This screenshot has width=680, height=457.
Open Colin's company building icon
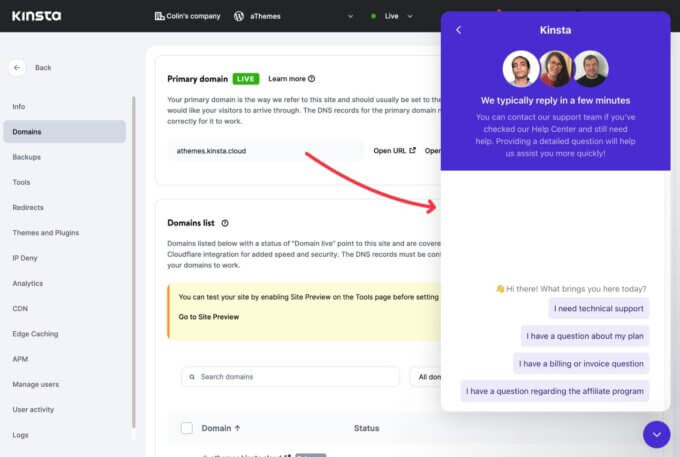(159, 16)
